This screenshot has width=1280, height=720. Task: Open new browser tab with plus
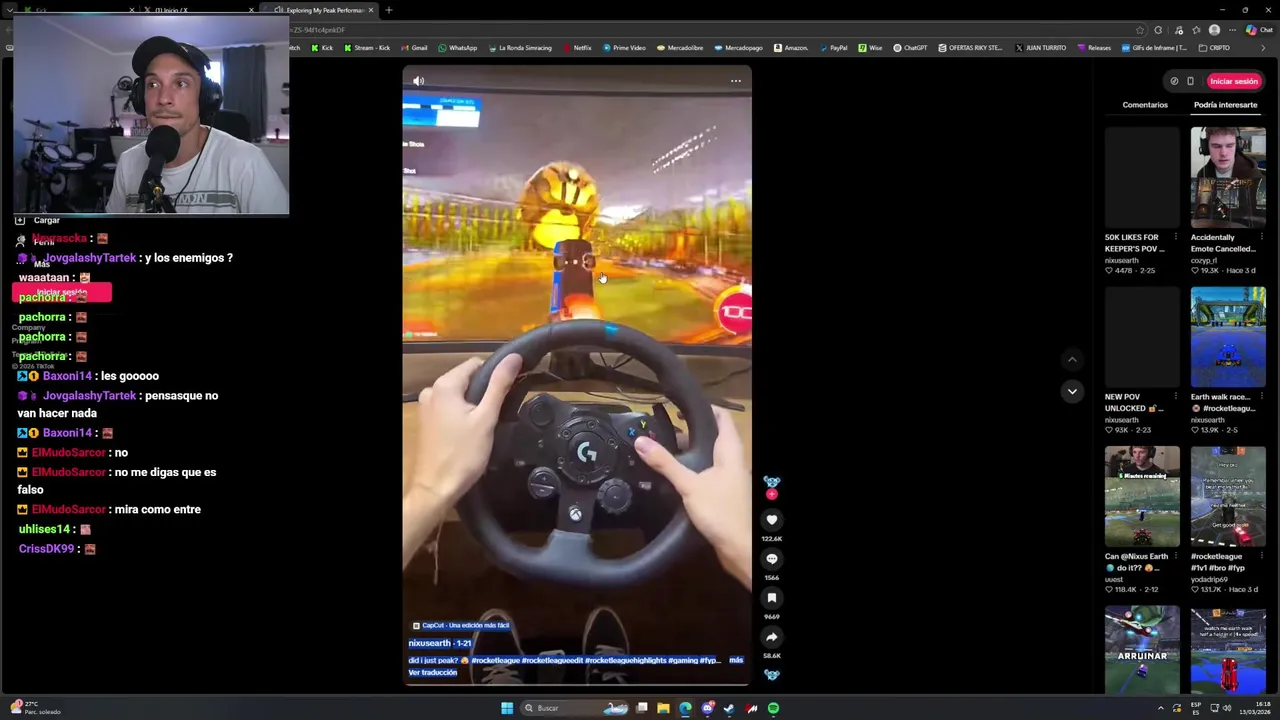click(x=388, y=10)
